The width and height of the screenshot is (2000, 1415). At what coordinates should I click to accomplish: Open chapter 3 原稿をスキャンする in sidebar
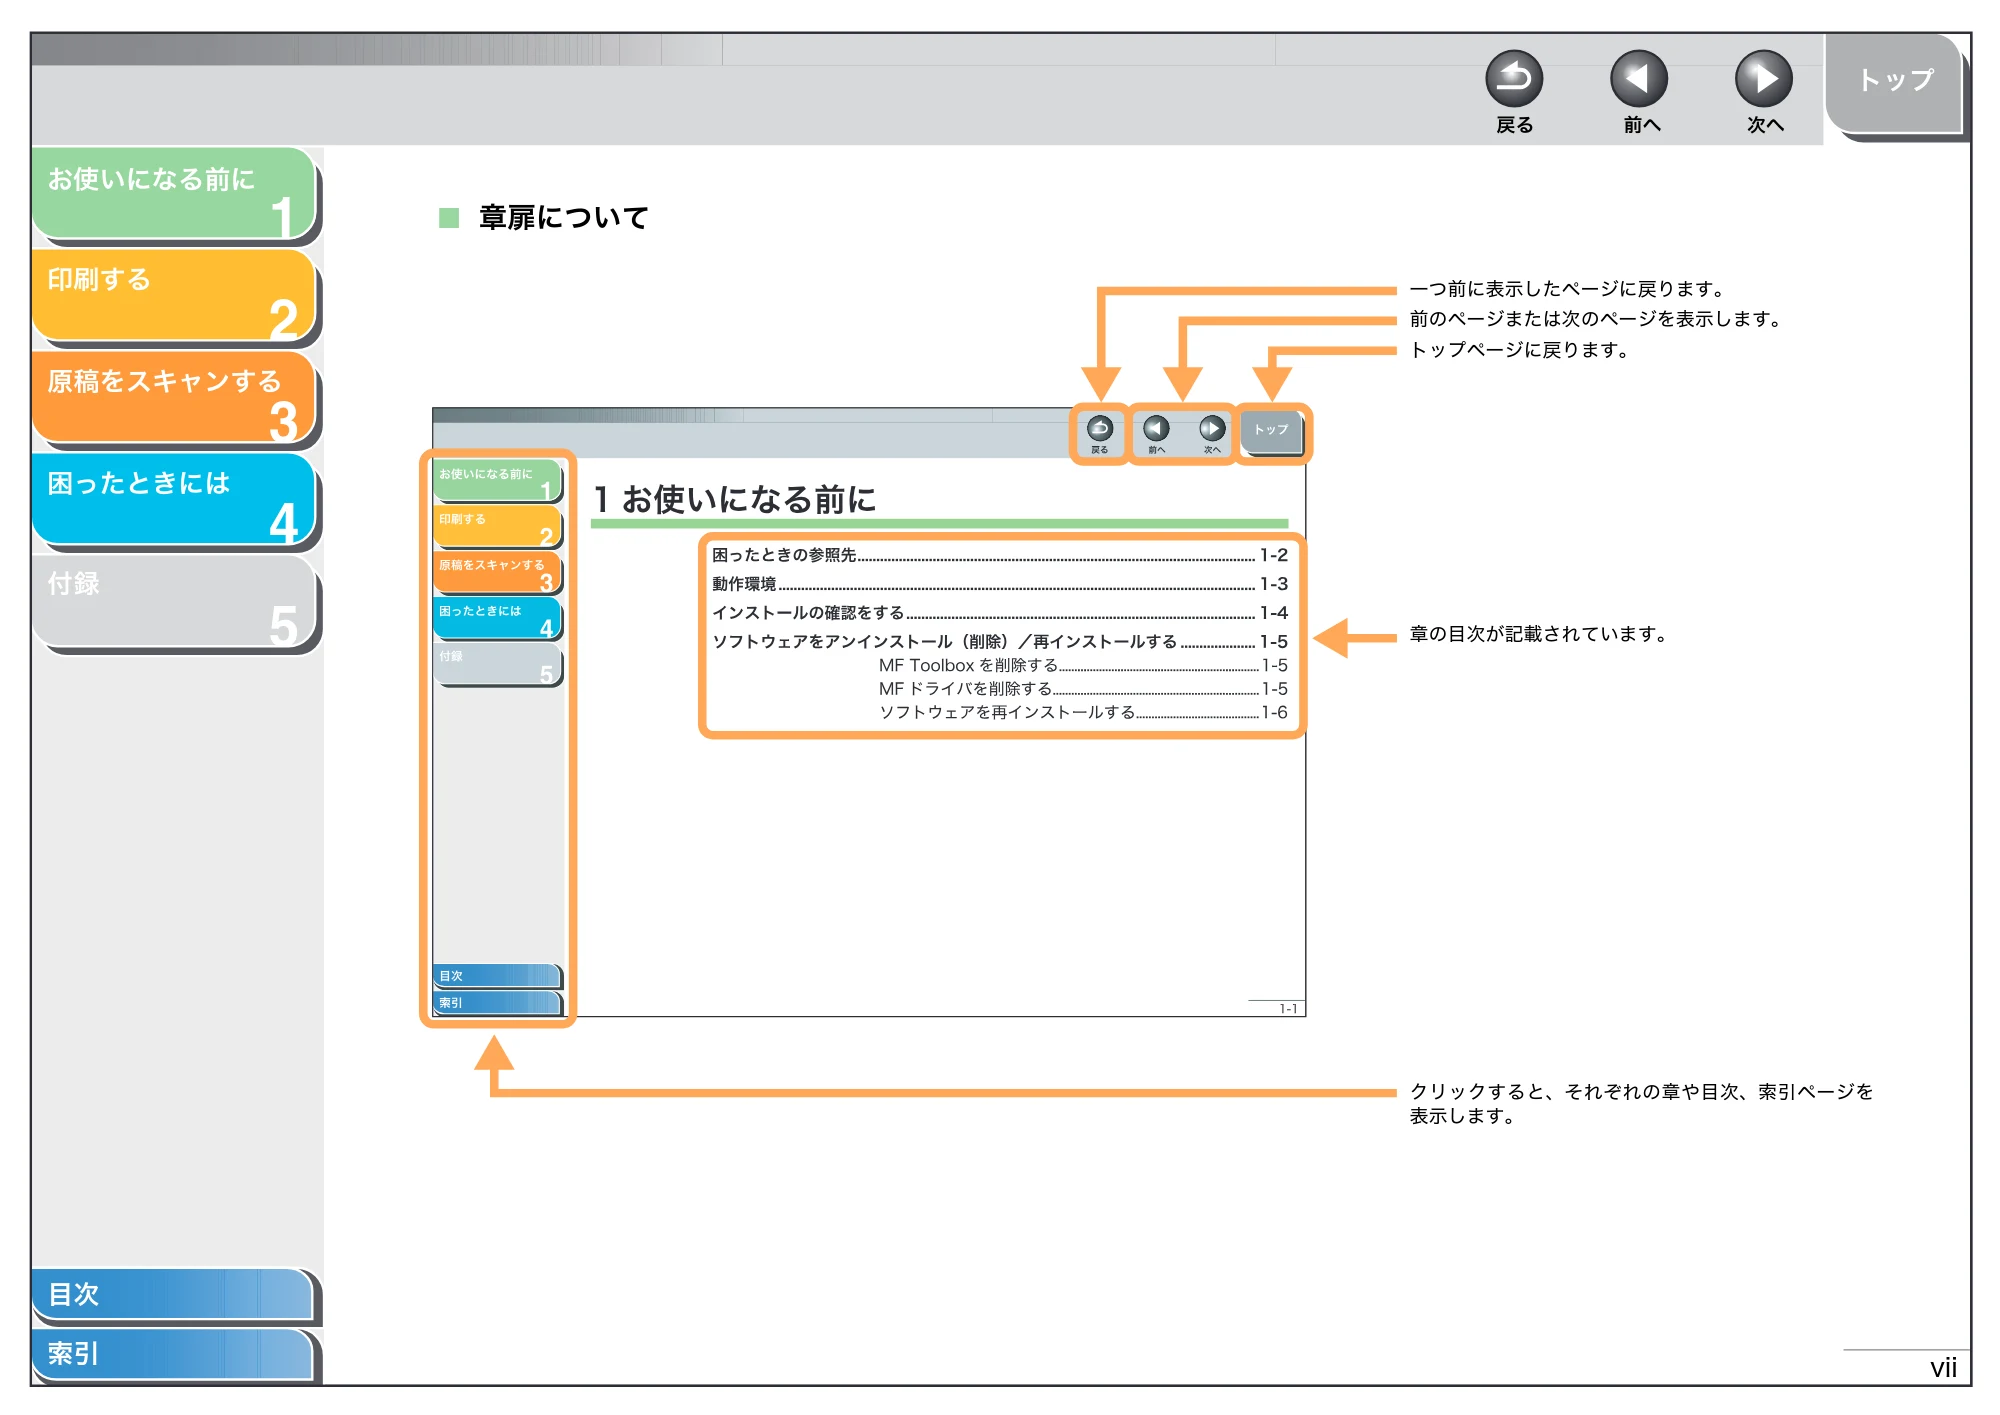coord(174,398)
